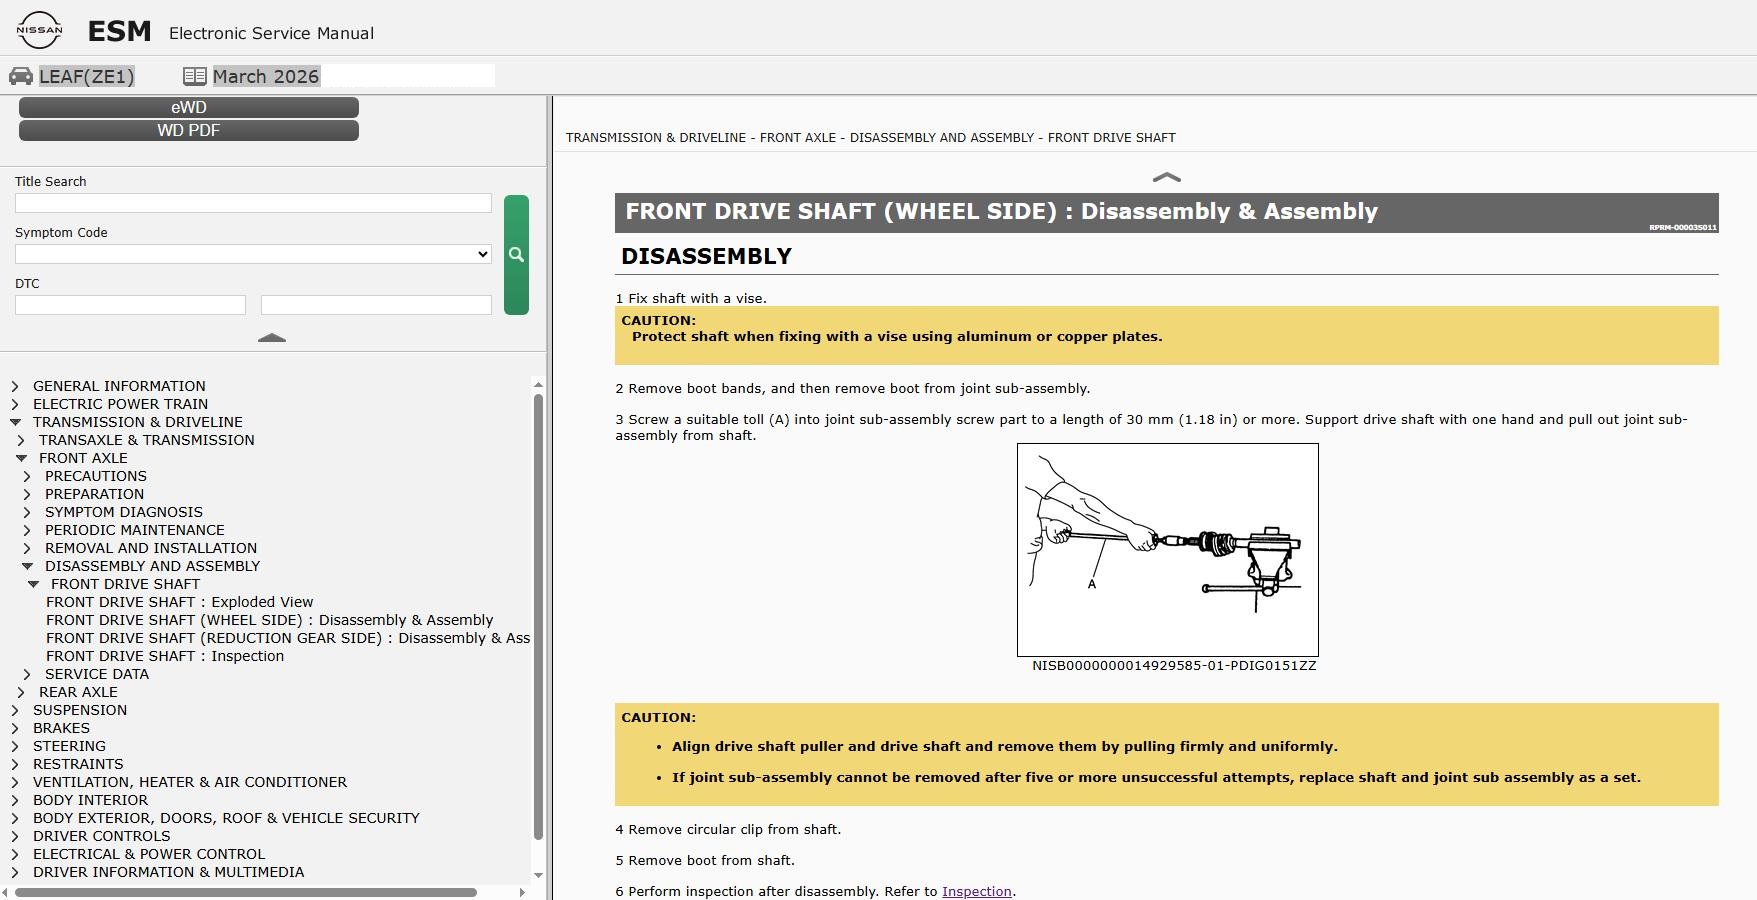Expand SYMPTOM DIAGNOSIS tree node

27,512
